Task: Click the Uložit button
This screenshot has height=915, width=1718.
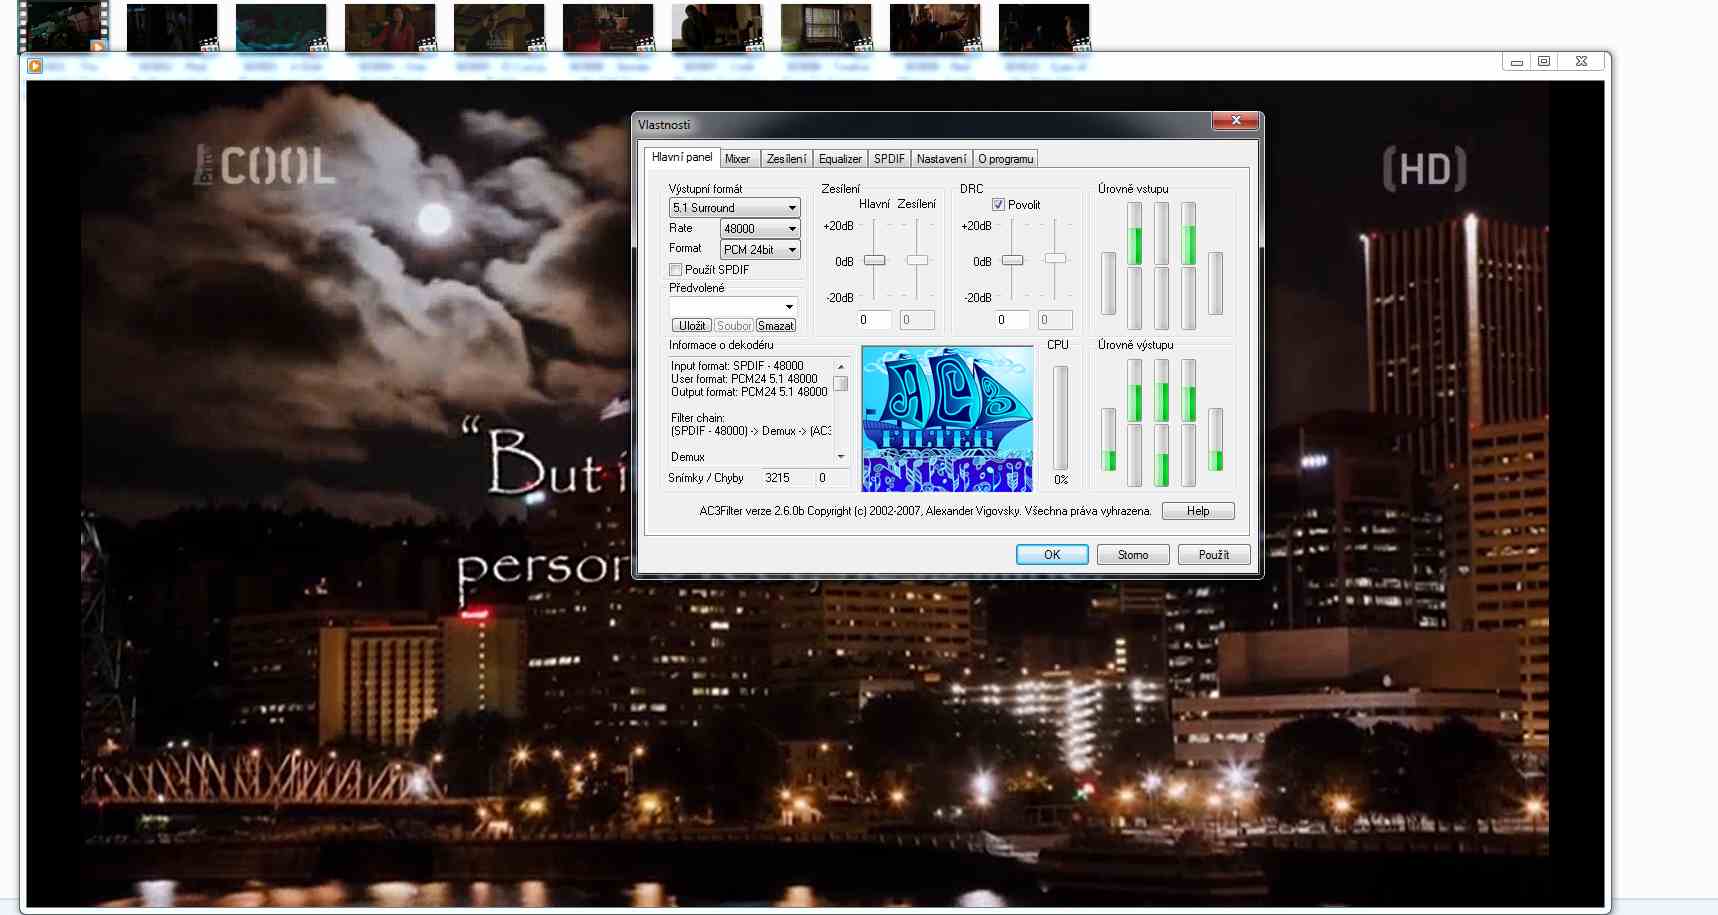Action: click(691, 326)
